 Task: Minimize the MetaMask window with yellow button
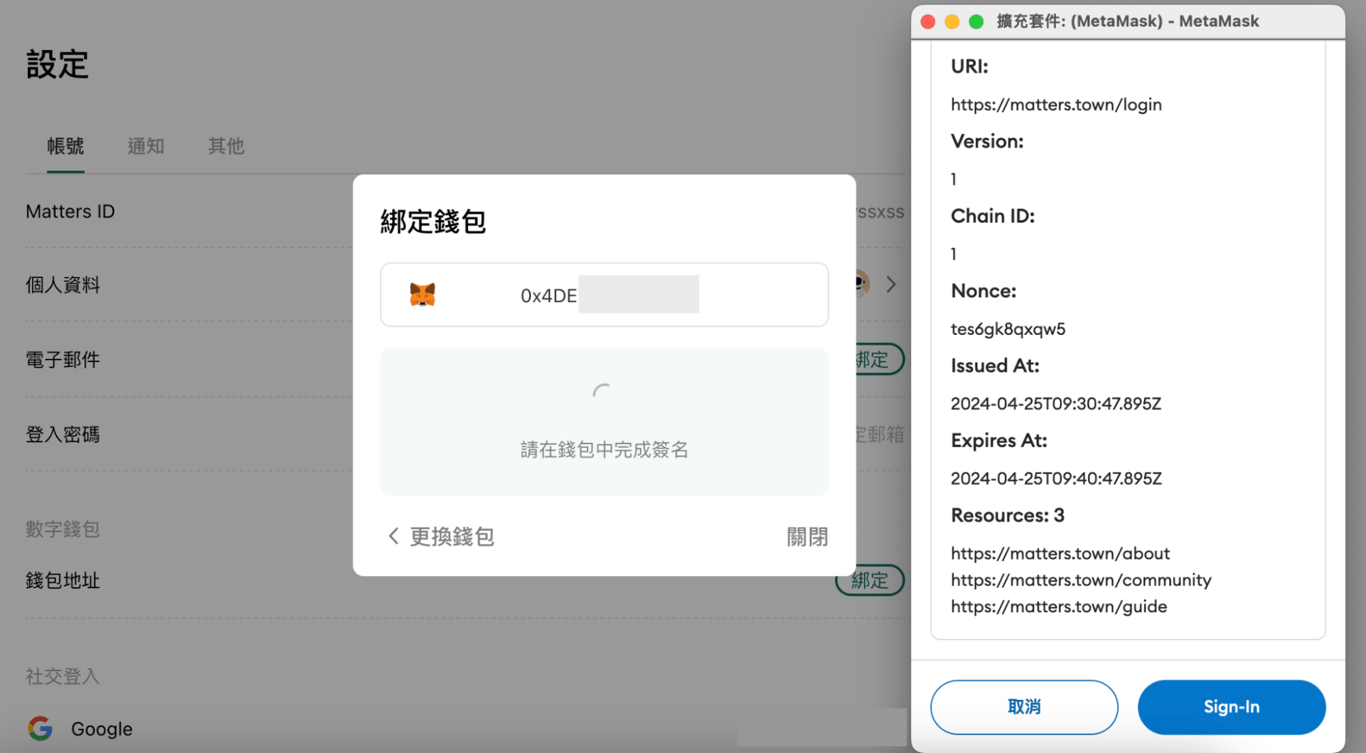coord(952,21)
